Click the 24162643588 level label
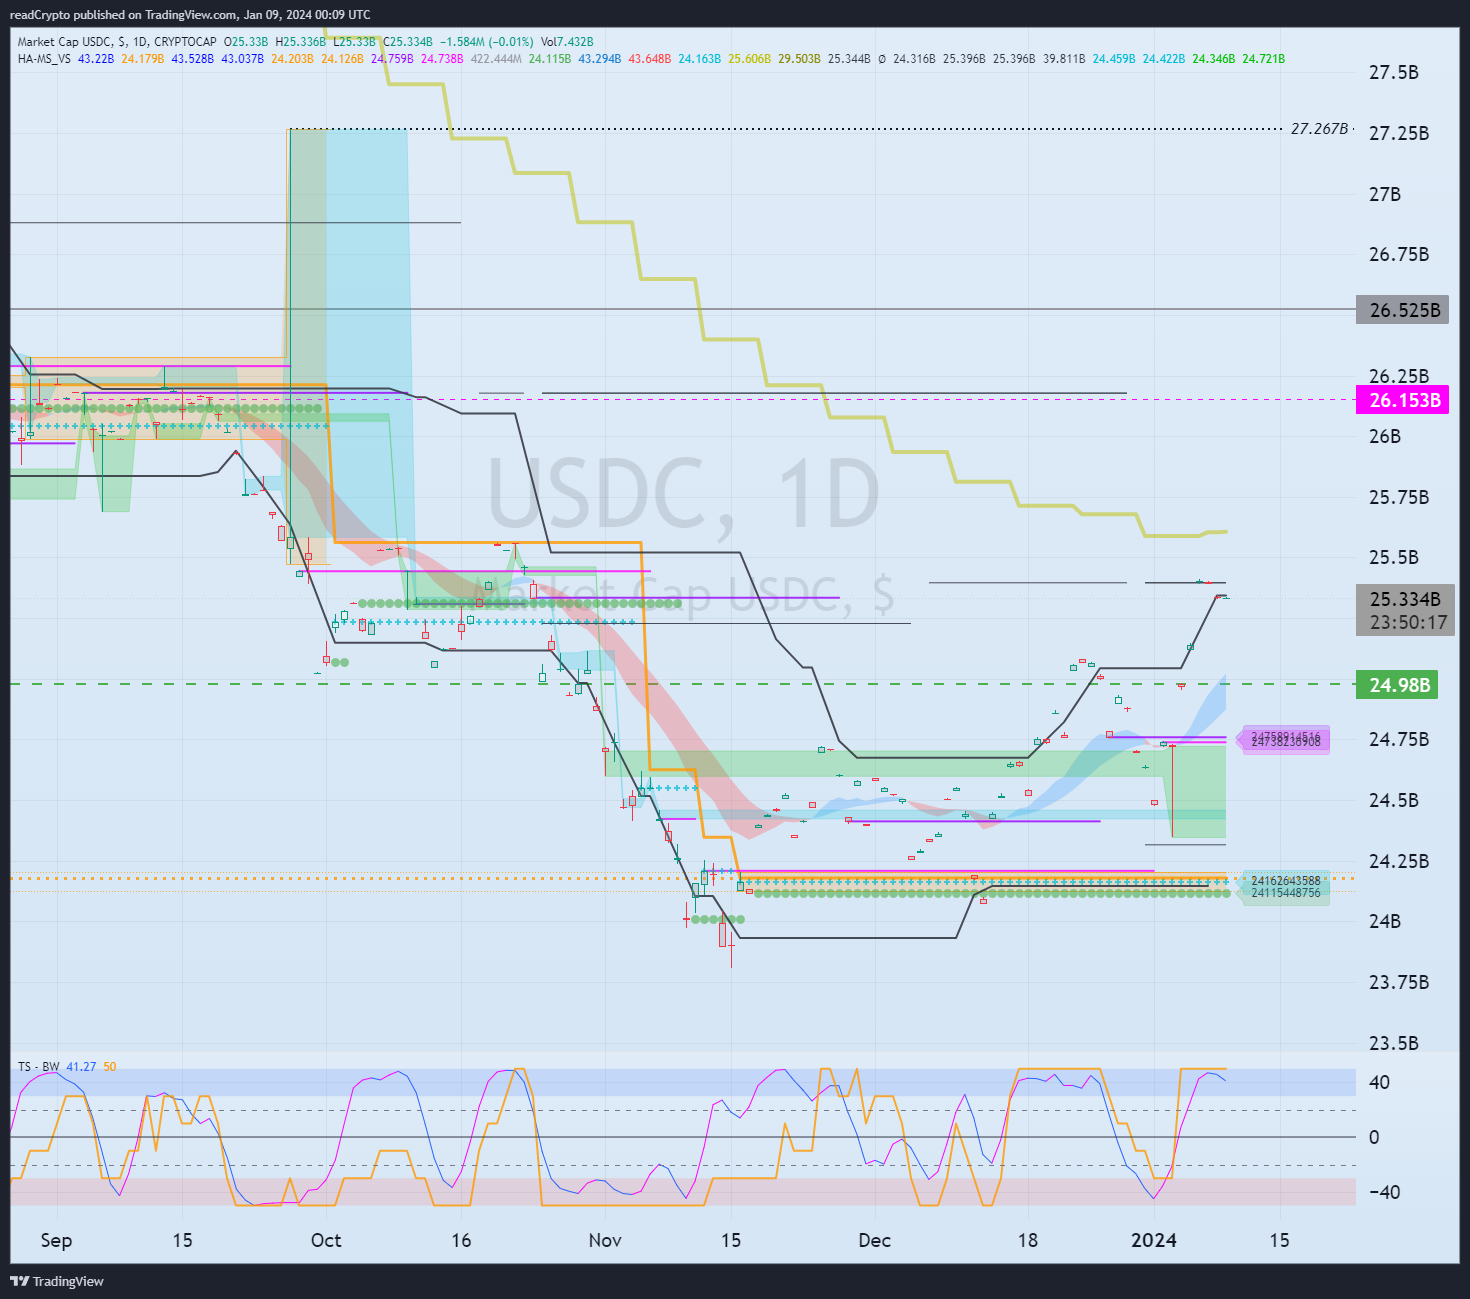The width and height of the screenshot is (1470, 1299). pos(1285,881)
